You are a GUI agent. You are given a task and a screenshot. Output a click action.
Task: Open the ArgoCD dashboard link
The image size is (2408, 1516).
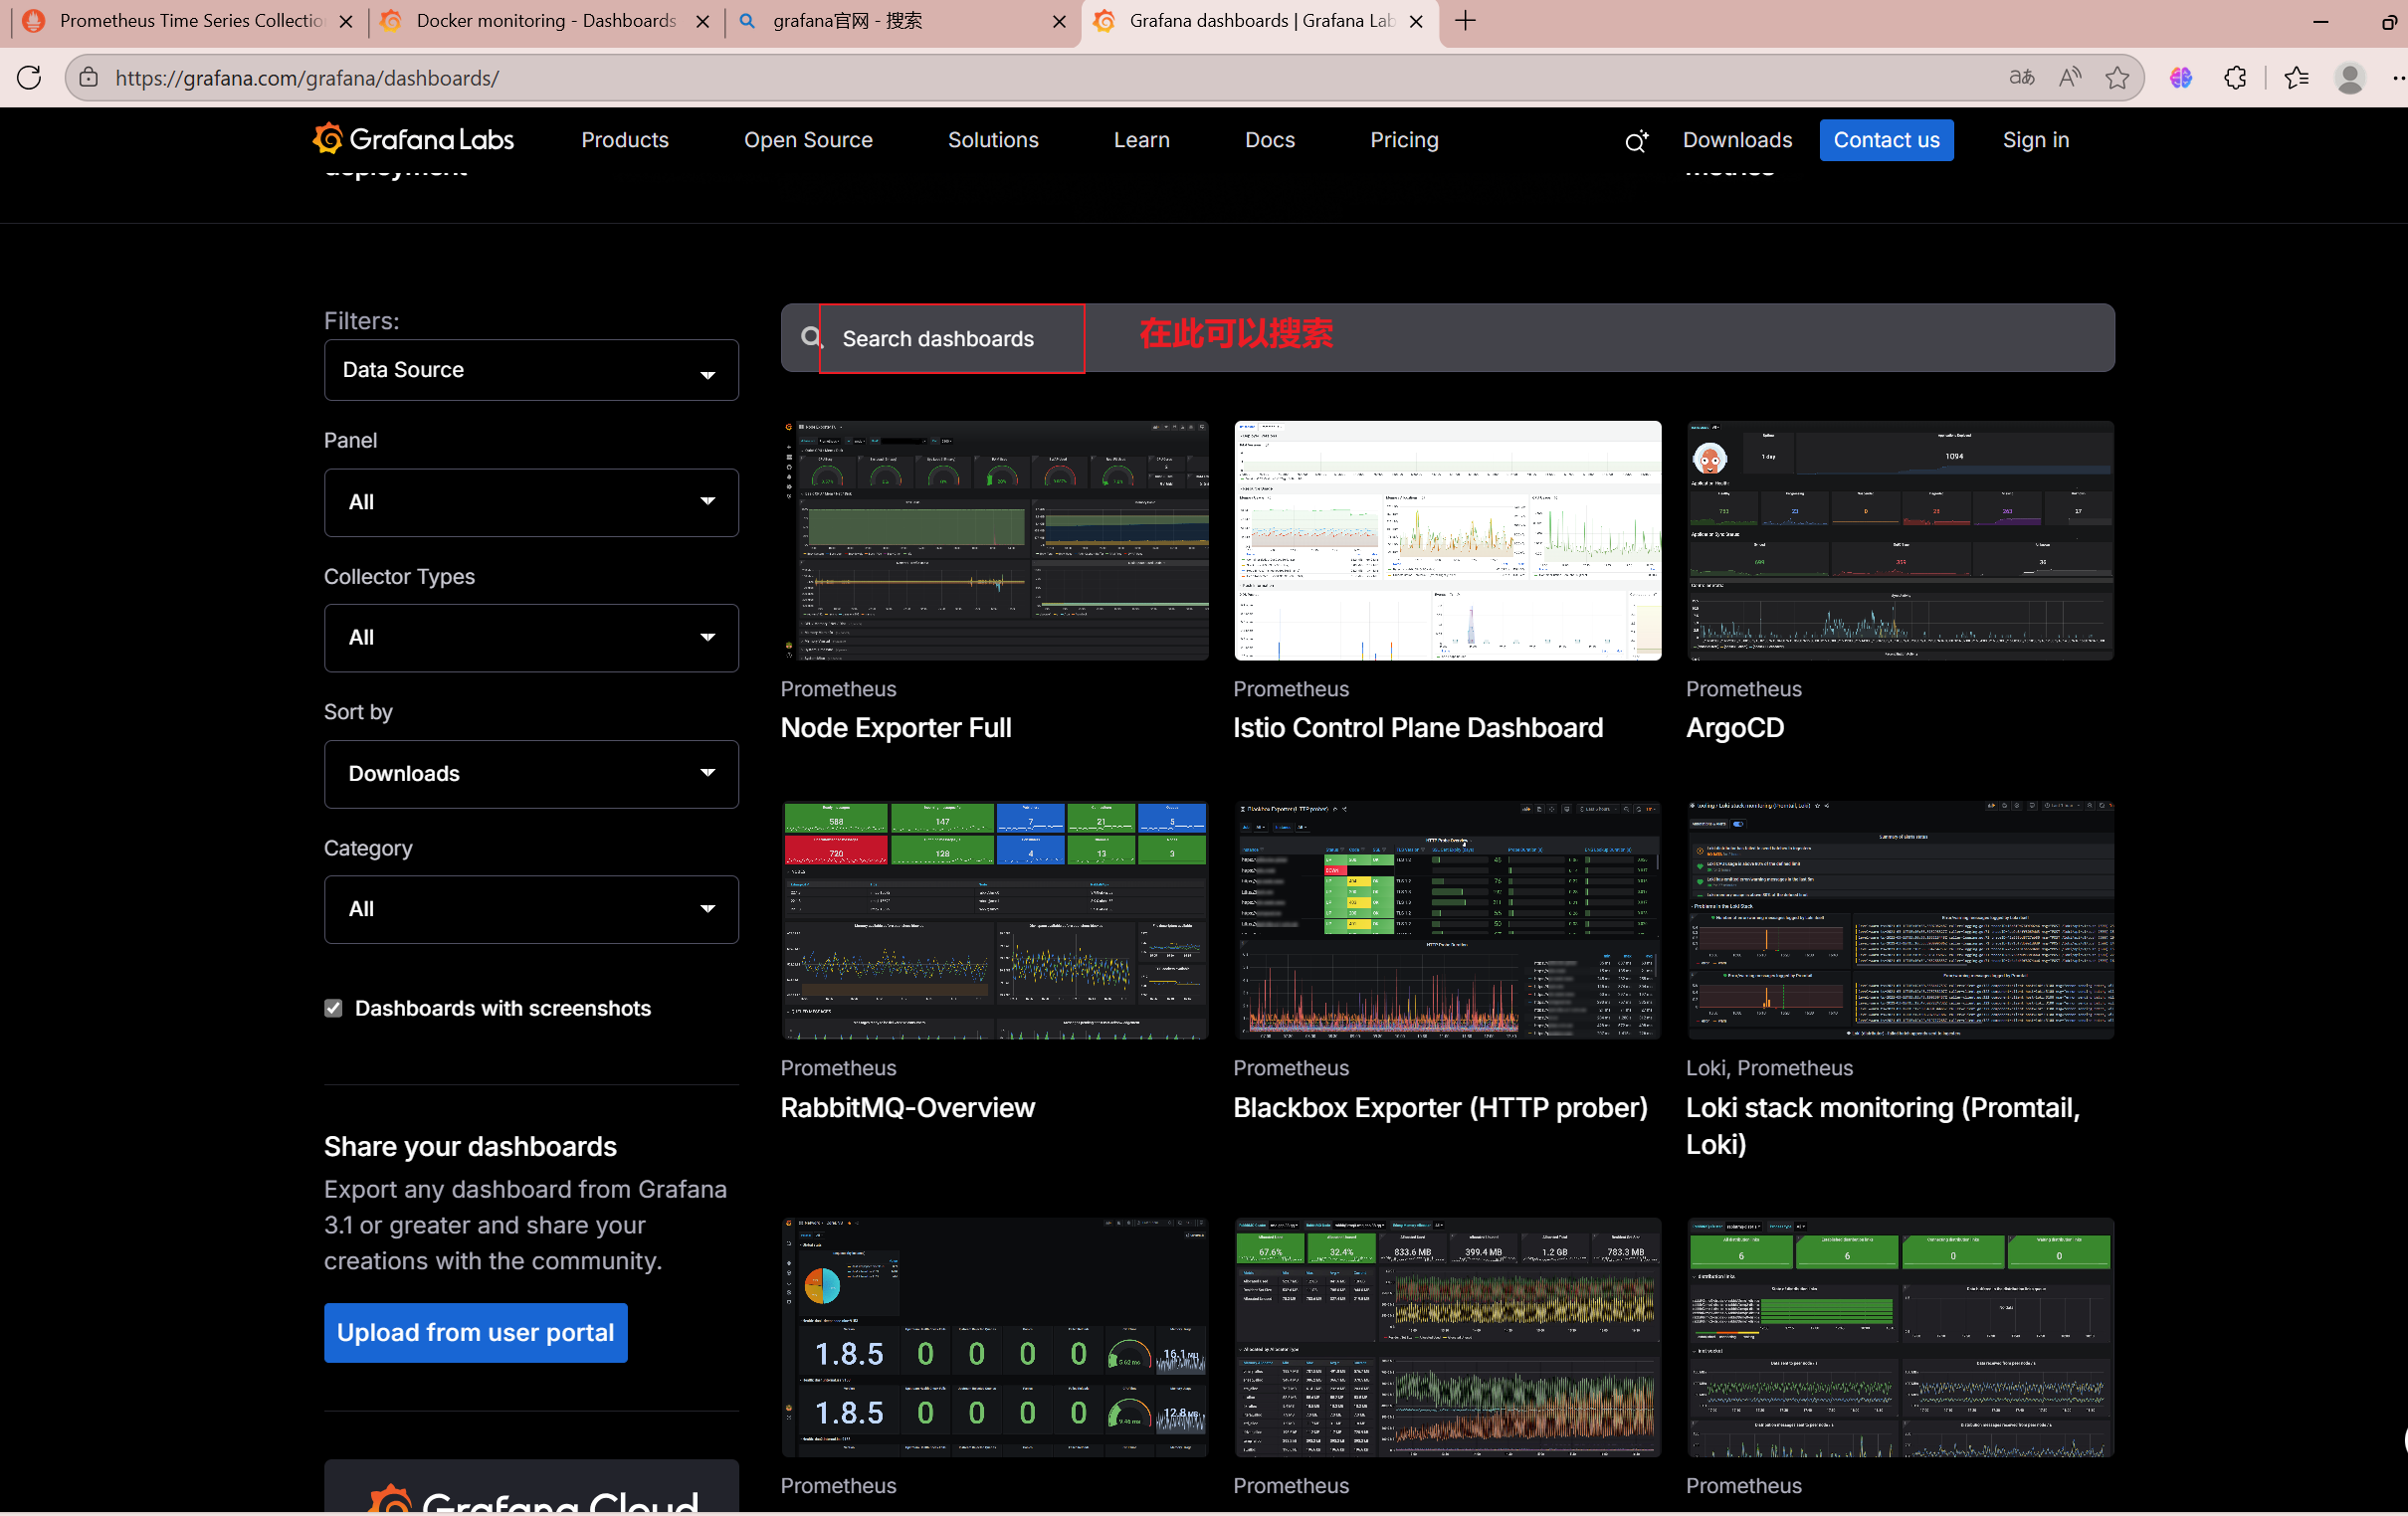[x=1735, y=727]
